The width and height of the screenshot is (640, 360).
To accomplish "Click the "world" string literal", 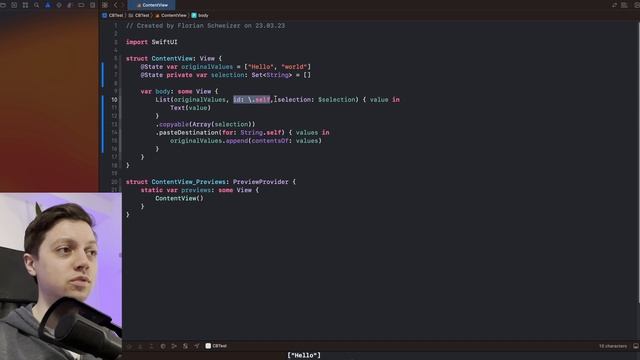I will pyautogui.click(x=294, y=67).
